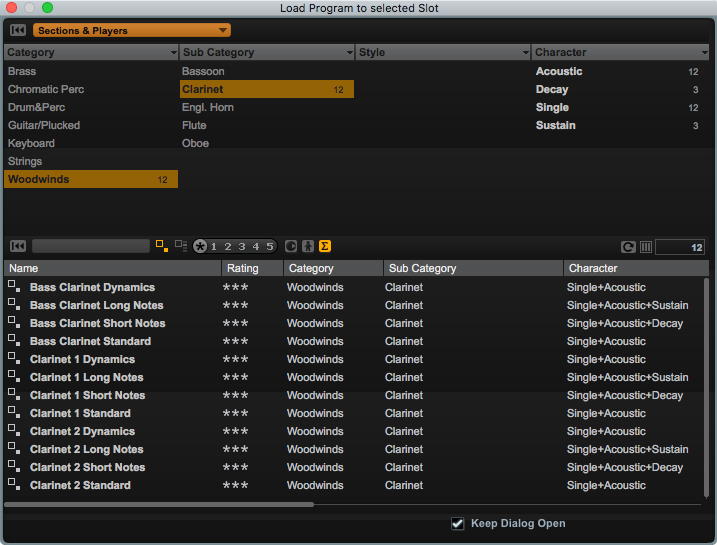
Task: Toggle Keep Dialog Open checkbox
Action: (x=457, y=524)
